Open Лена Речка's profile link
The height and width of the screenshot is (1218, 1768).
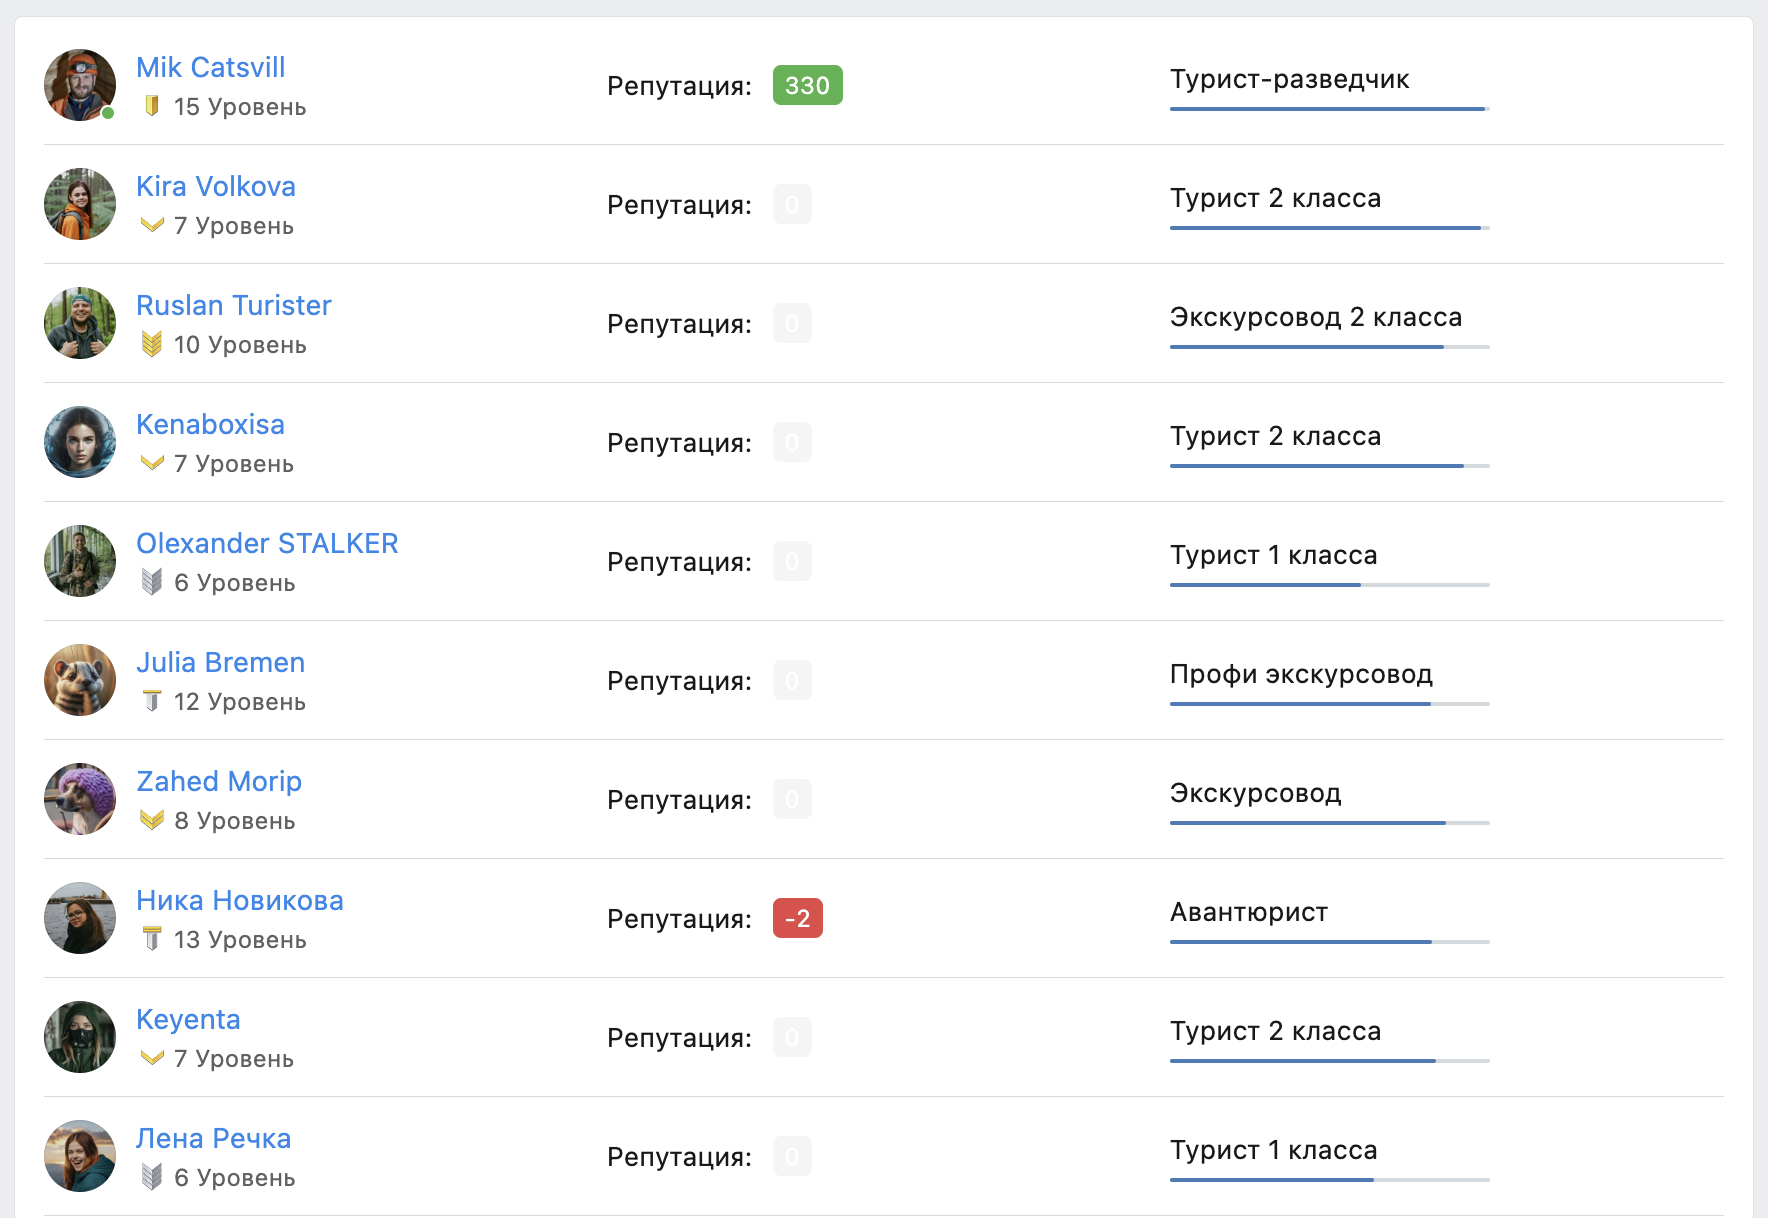(x=214, y=1138)
